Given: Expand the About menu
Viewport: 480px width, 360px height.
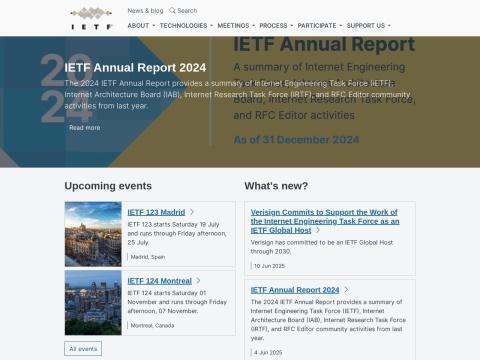Looking at the screenshot, I should click(x=141, y=26).
